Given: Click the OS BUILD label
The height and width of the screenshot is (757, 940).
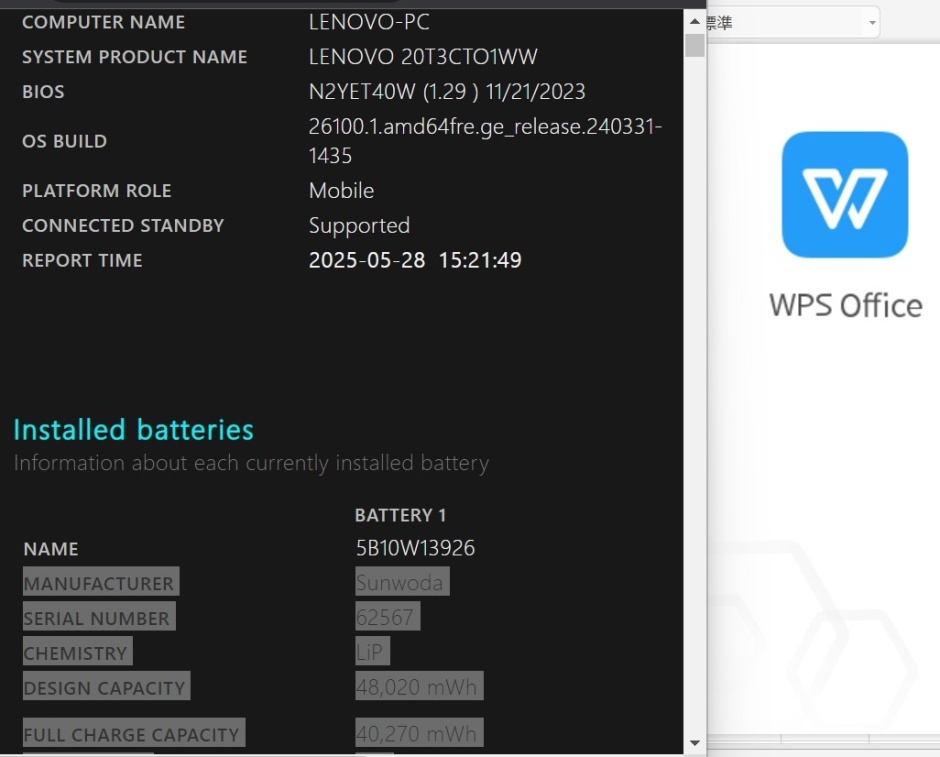Looking at the screenshot, I should point(65,141).
